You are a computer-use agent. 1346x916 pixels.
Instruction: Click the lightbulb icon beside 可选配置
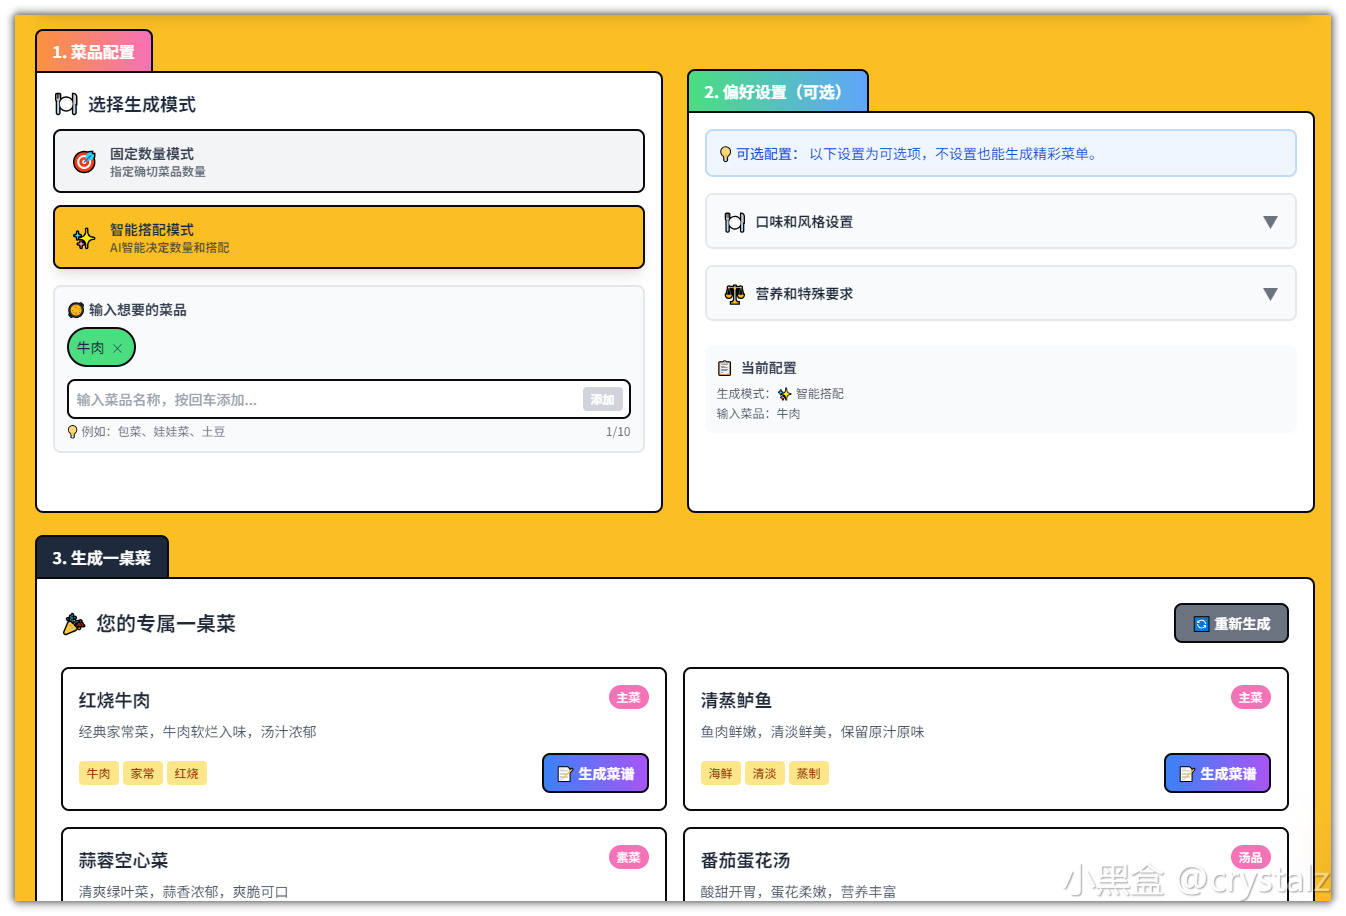tap(726, 154)
